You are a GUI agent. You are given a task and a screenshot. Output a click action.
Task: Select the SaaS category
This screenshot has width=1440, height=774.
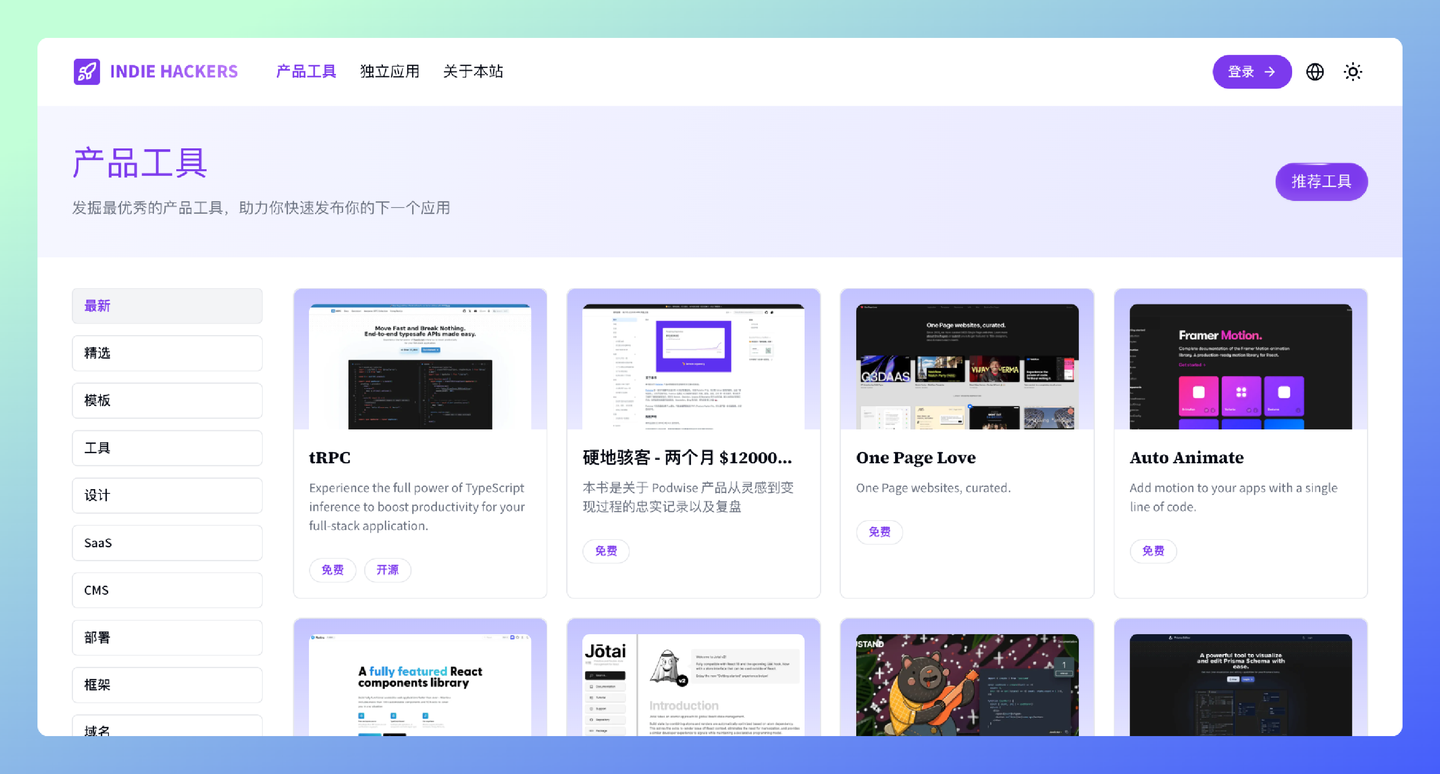click(x=167, y=543)
